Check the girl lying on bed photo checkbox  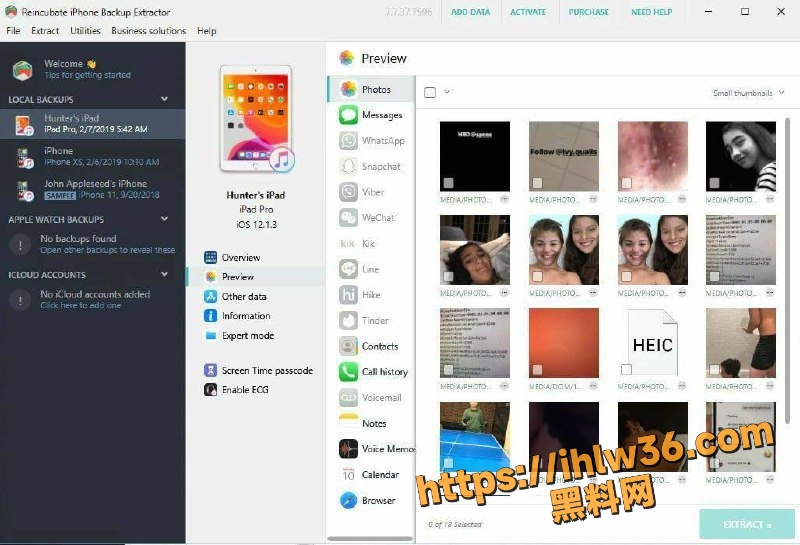(x=448, y=276)
